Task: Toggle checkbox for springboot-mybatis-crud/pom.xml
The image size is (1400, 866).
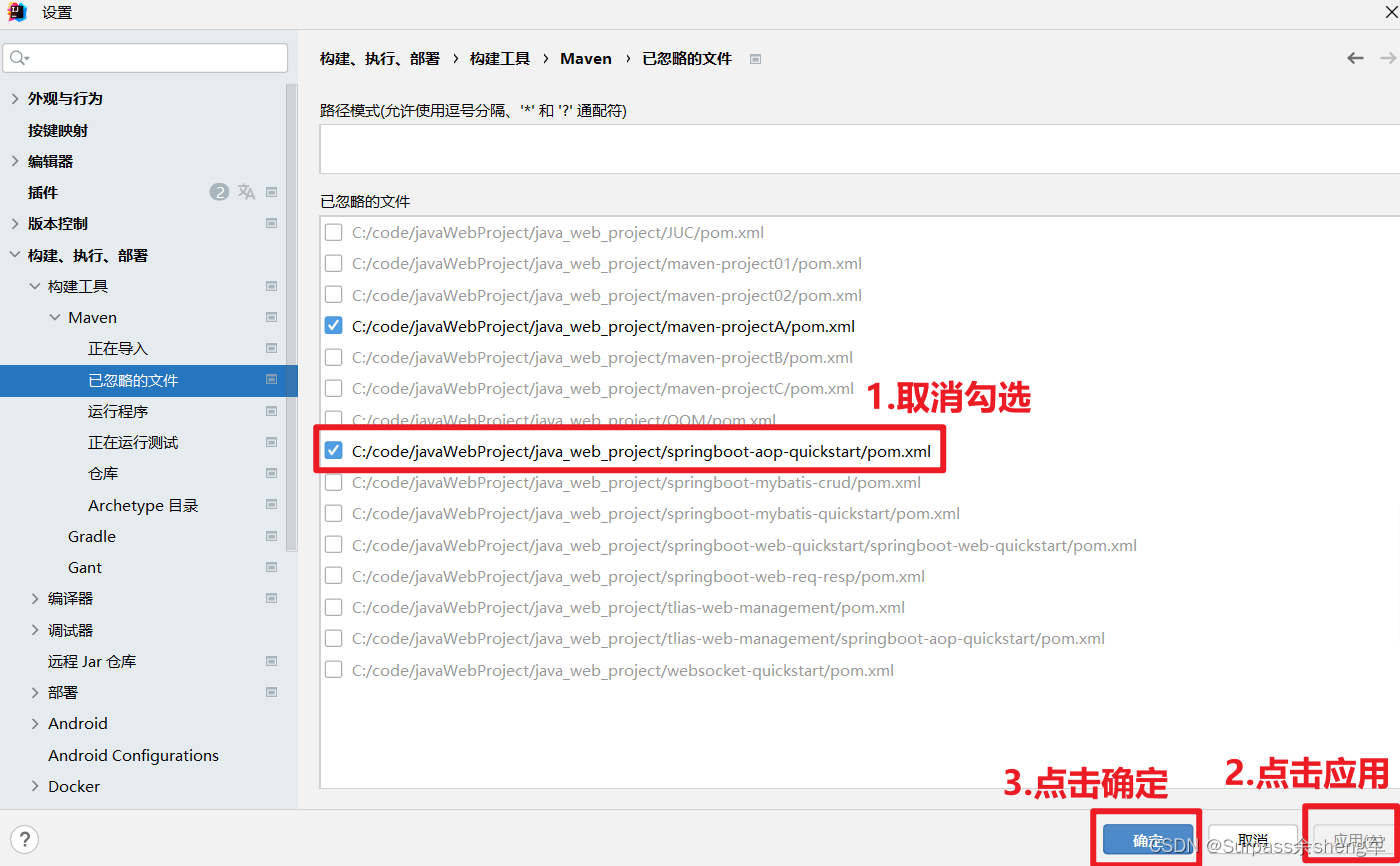Action: 334,482
